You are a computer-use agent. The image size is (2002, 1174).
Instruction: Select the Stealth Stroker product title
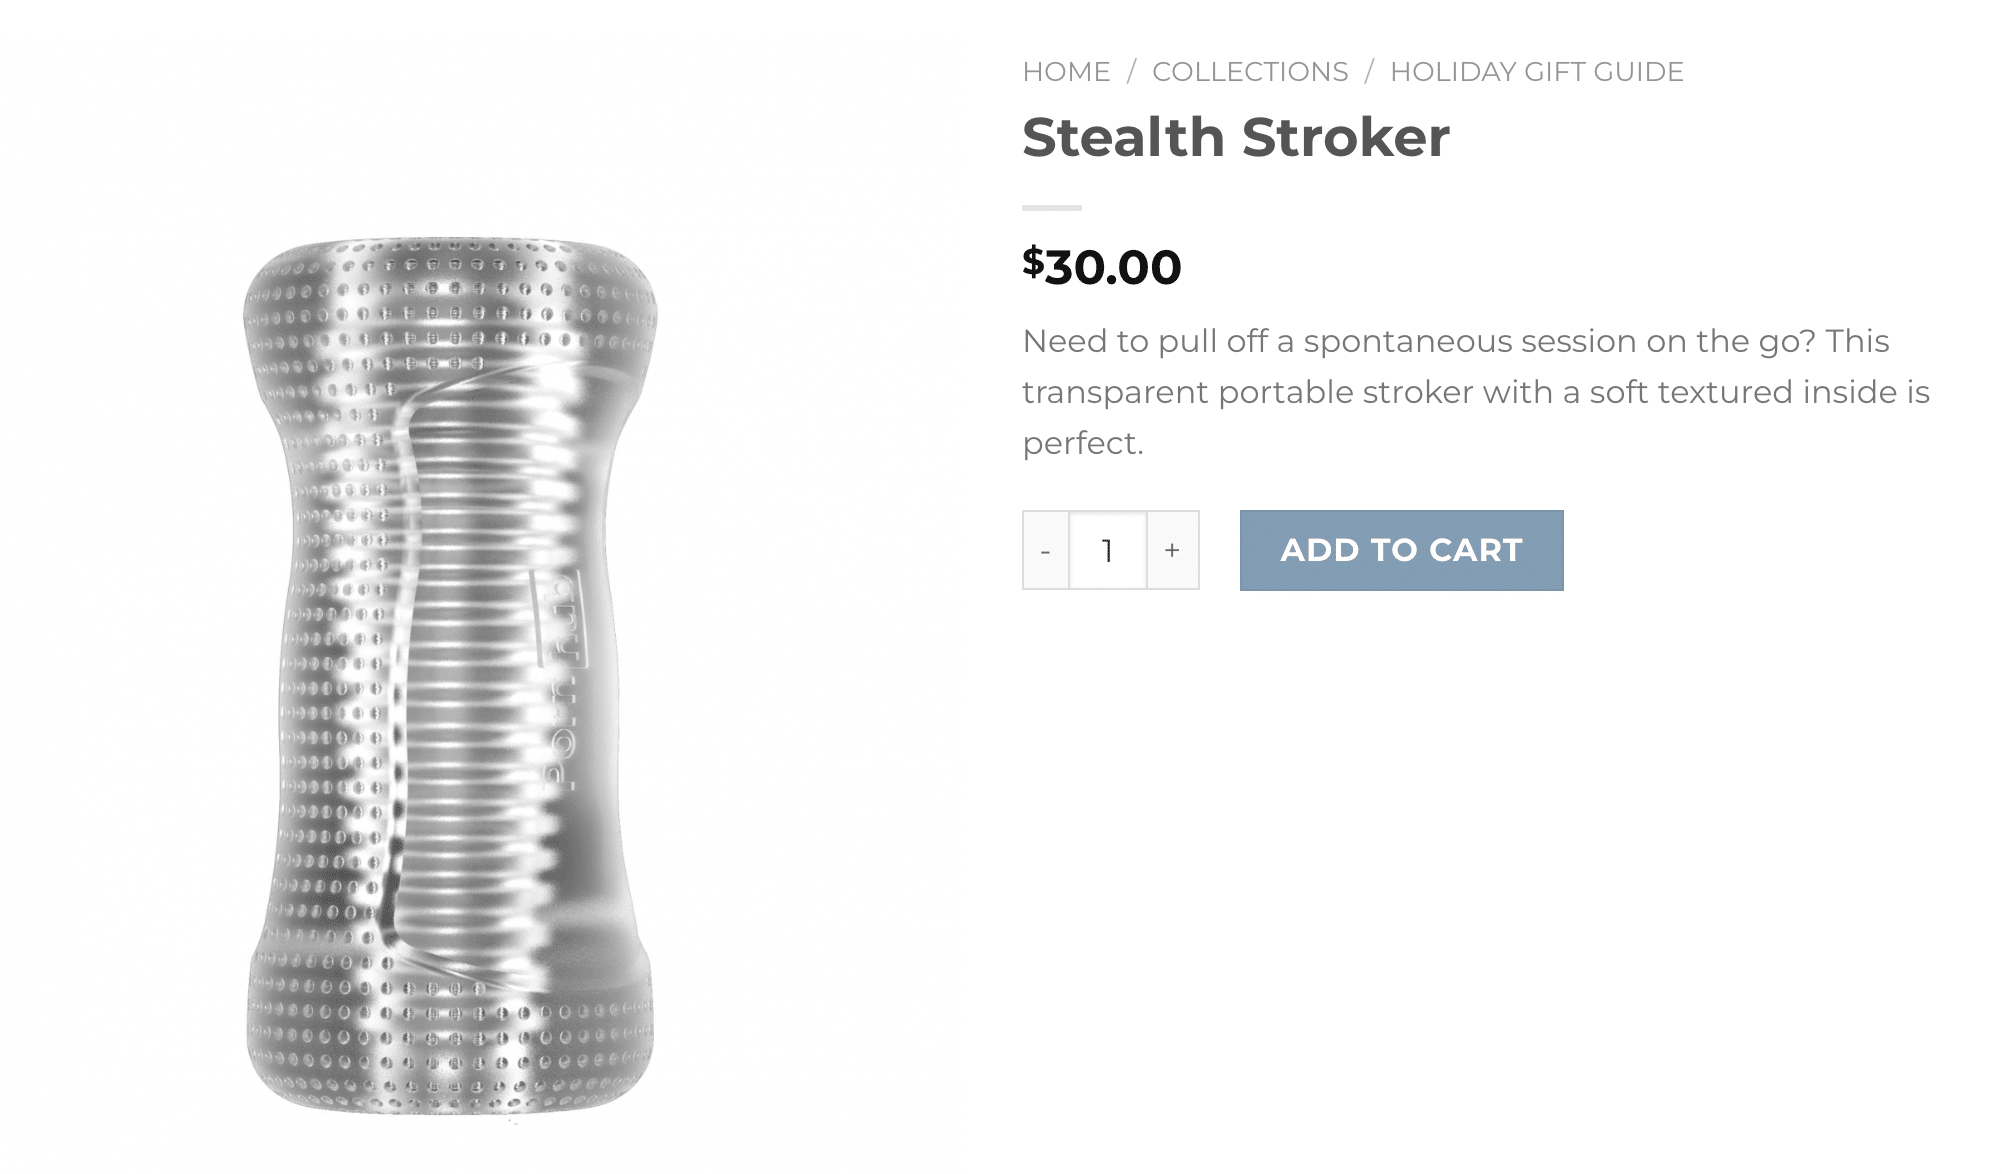click(1236, 137)
